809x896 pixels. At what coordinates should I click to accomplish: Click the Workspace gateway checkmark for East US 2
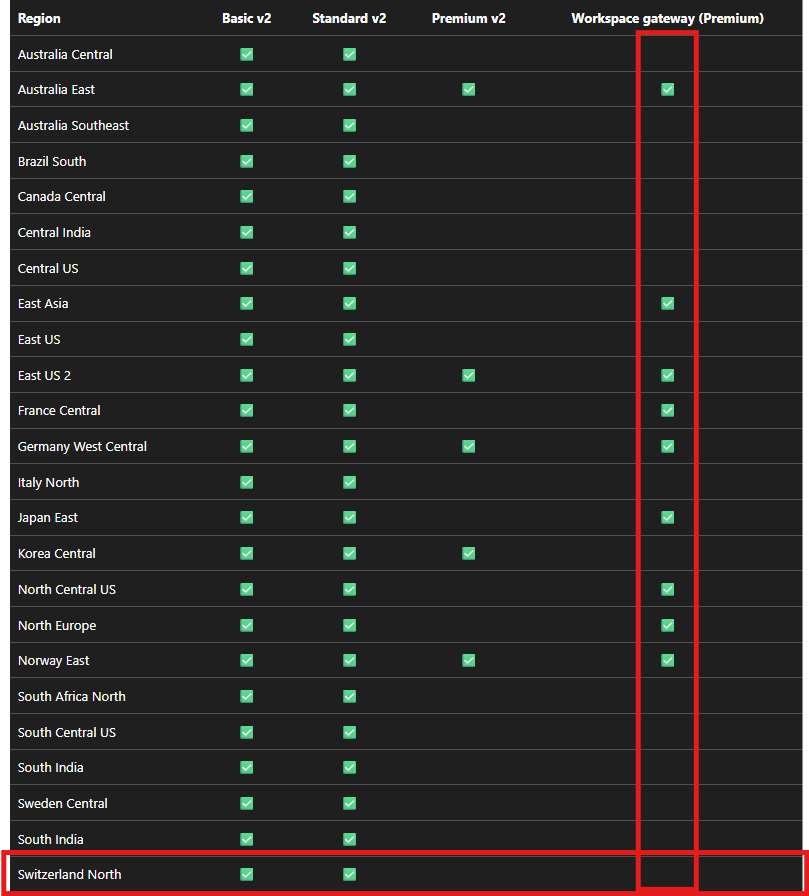[667, 375]
